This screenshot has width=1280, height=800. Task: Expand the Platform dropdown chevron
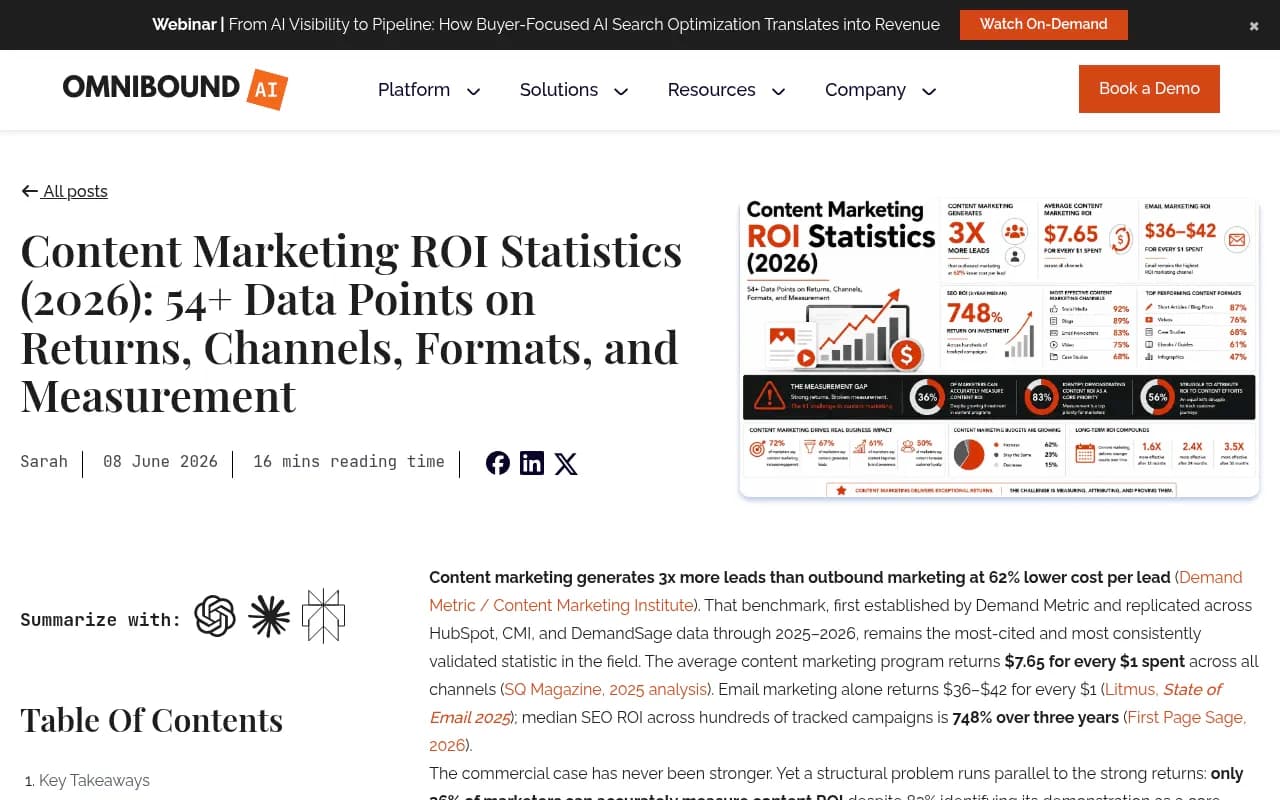(474, 92)
